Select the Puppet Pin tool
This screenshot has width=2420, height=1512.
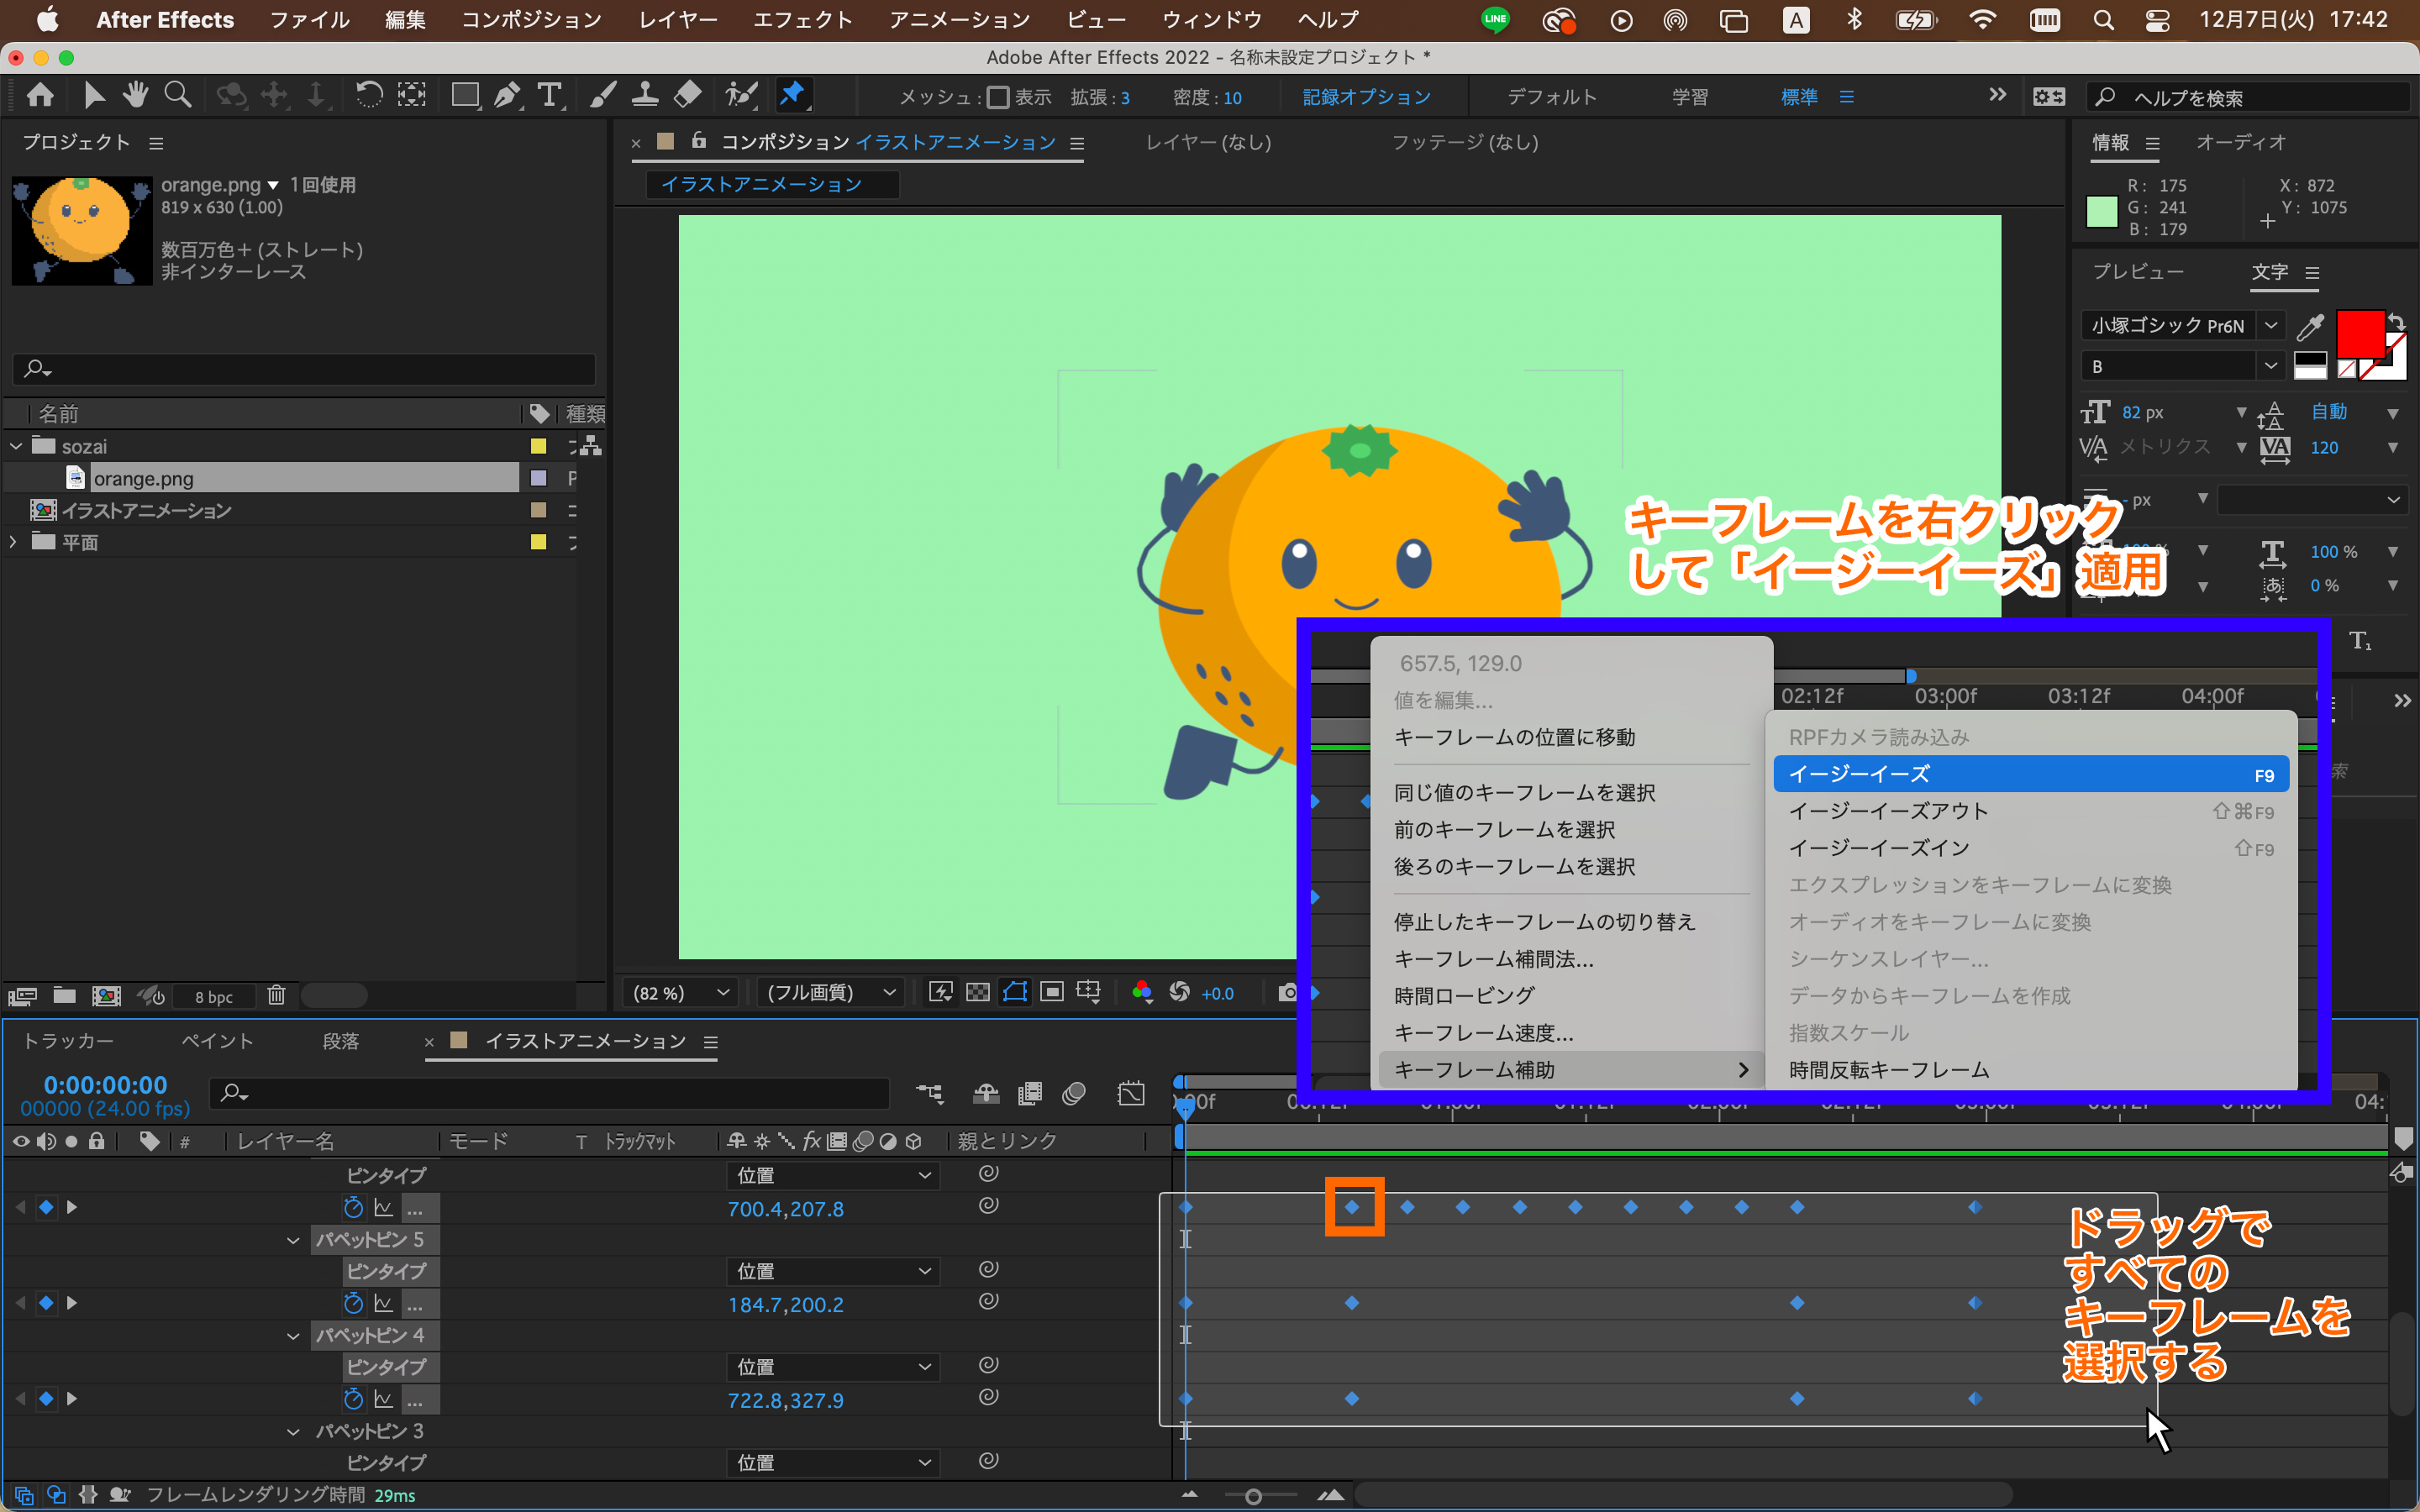(792, 95)
